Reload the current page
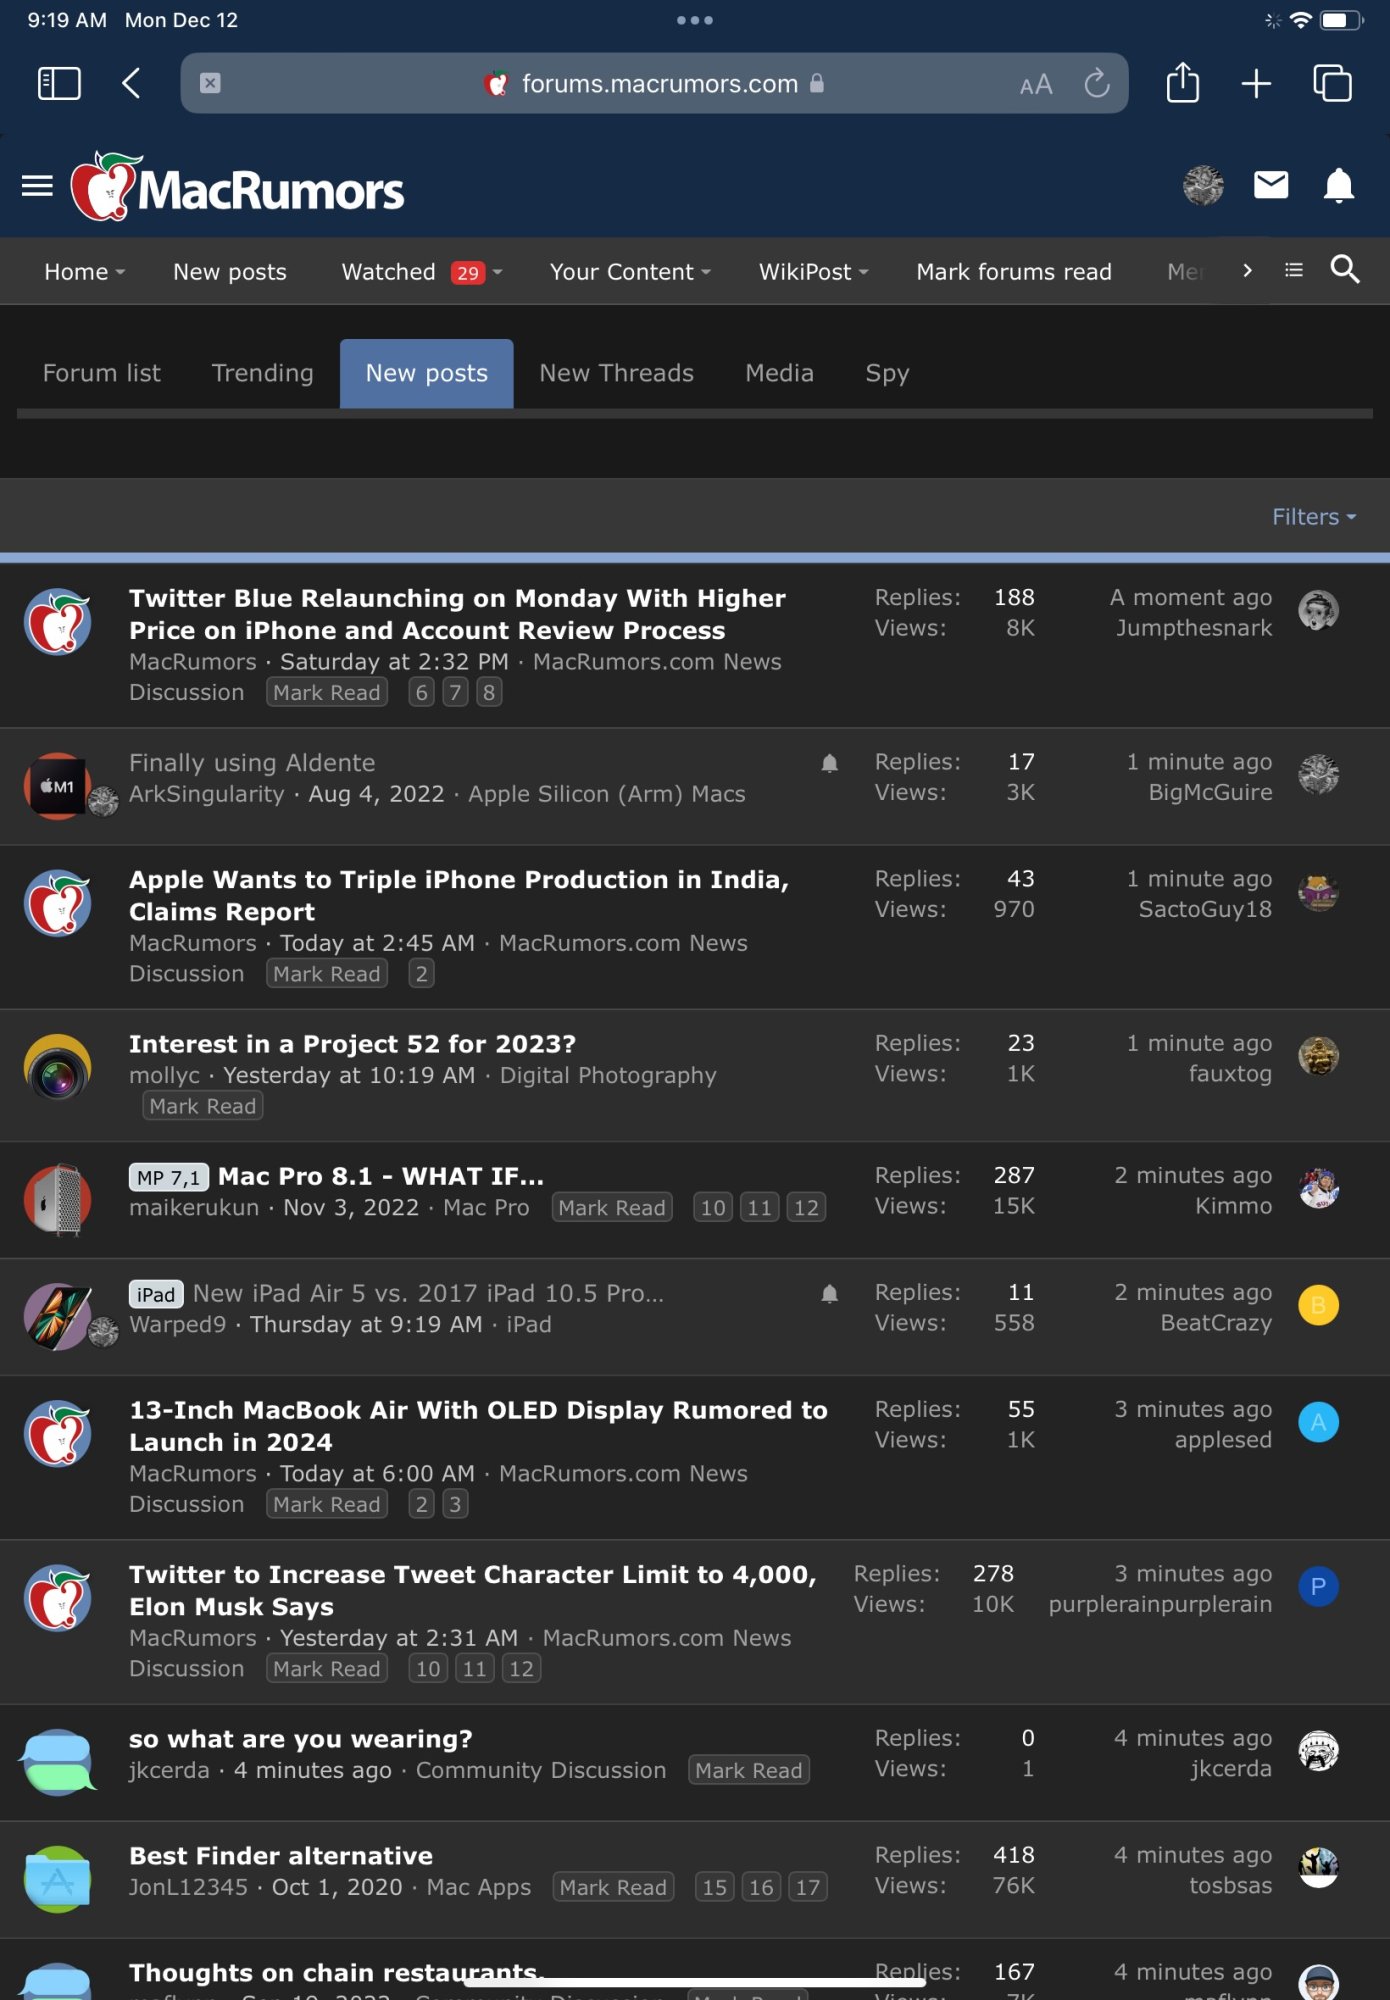This screenshot has height=2000, width=1390. [x=1097, y=83]
